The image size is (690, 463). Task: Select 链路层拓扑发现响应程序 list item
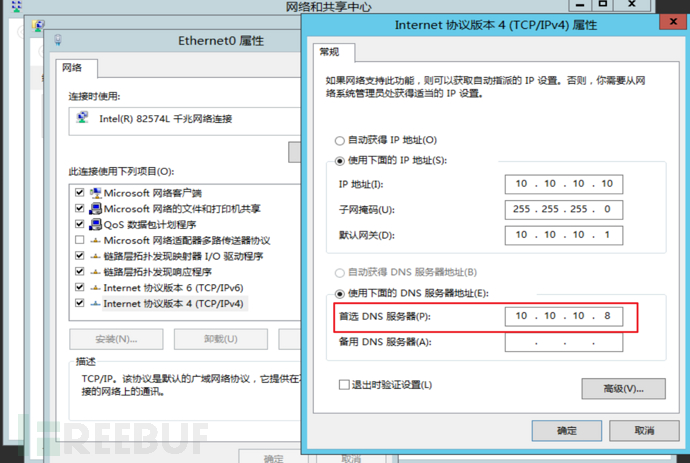coord(158,272)
